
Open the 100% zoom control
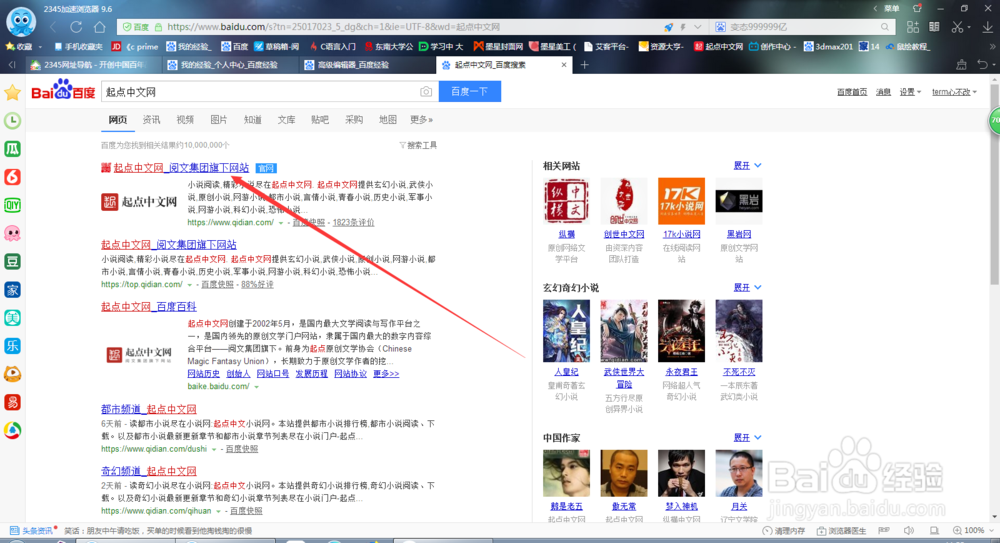[x=973, y=530]
